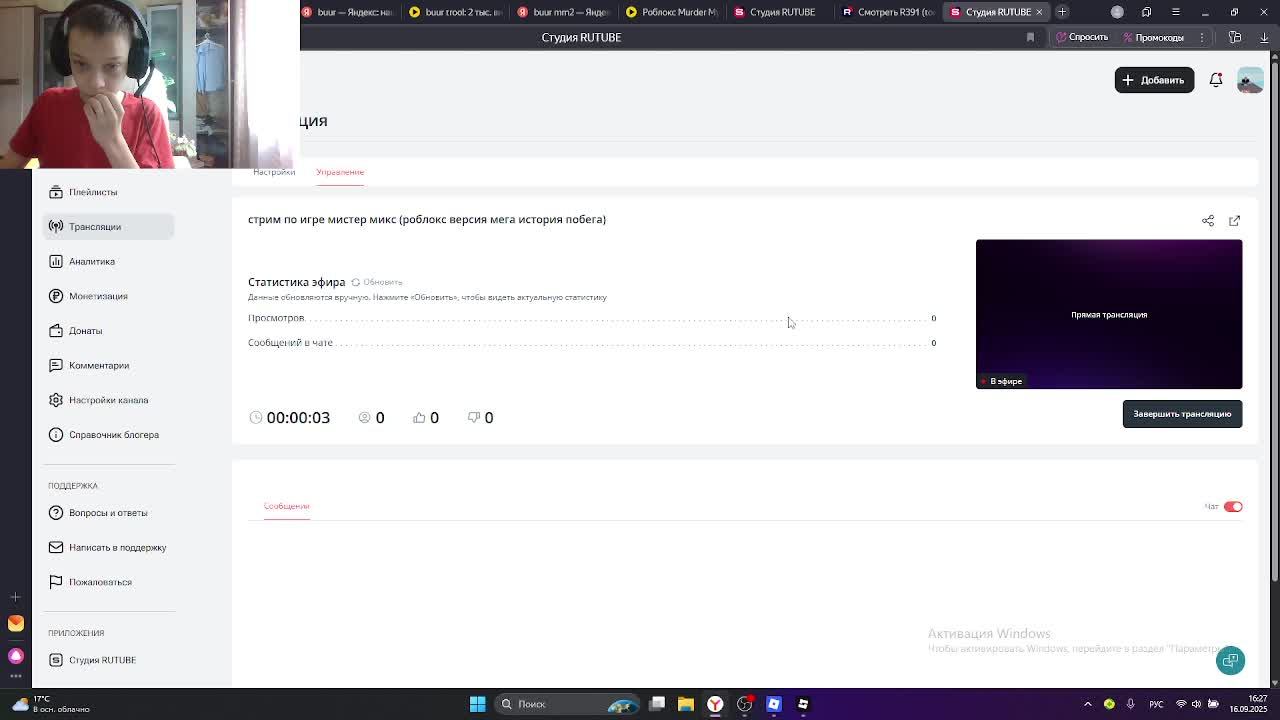This screenshot has width=1280, height=720.
Task: Open notifications bell icon
Action: 1216,80
